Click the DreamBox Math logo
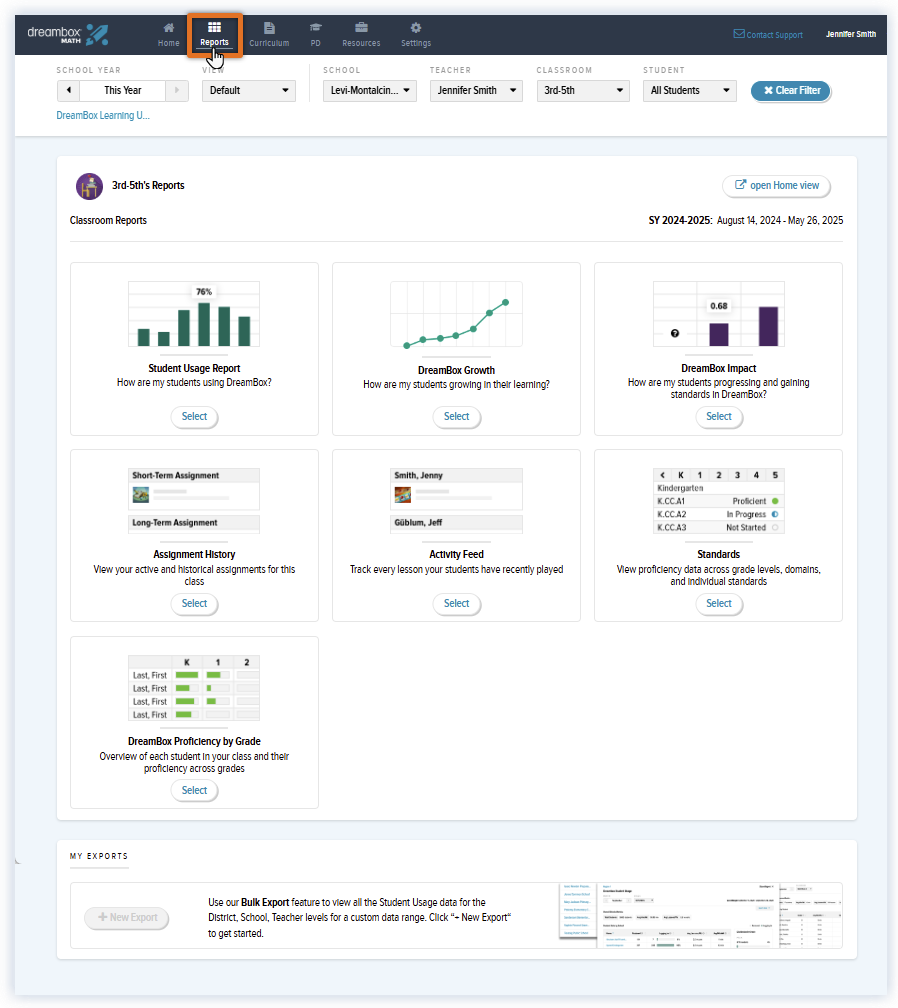The image size is (898, 1008). [67, 35]
